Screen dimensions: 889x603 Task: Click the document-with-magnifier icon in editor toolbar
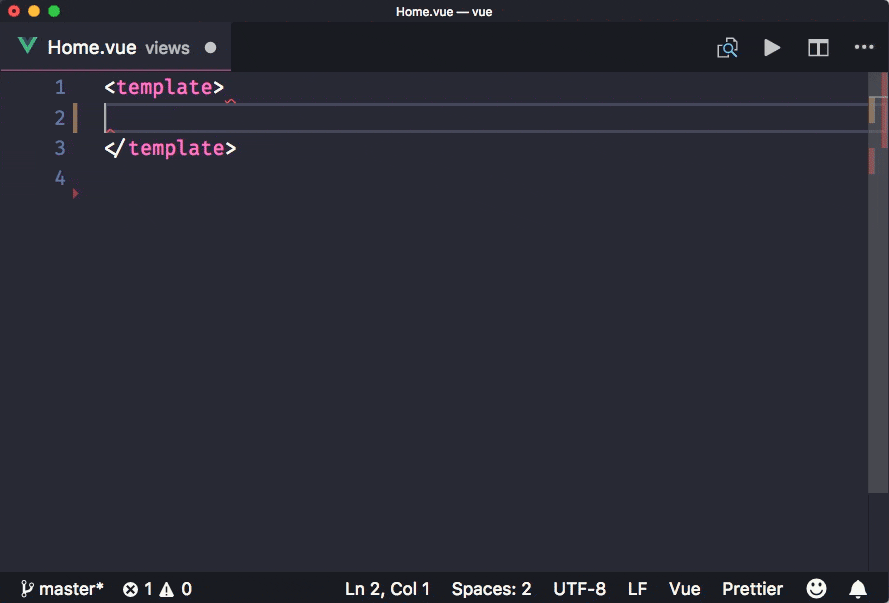tap(727, 48)
